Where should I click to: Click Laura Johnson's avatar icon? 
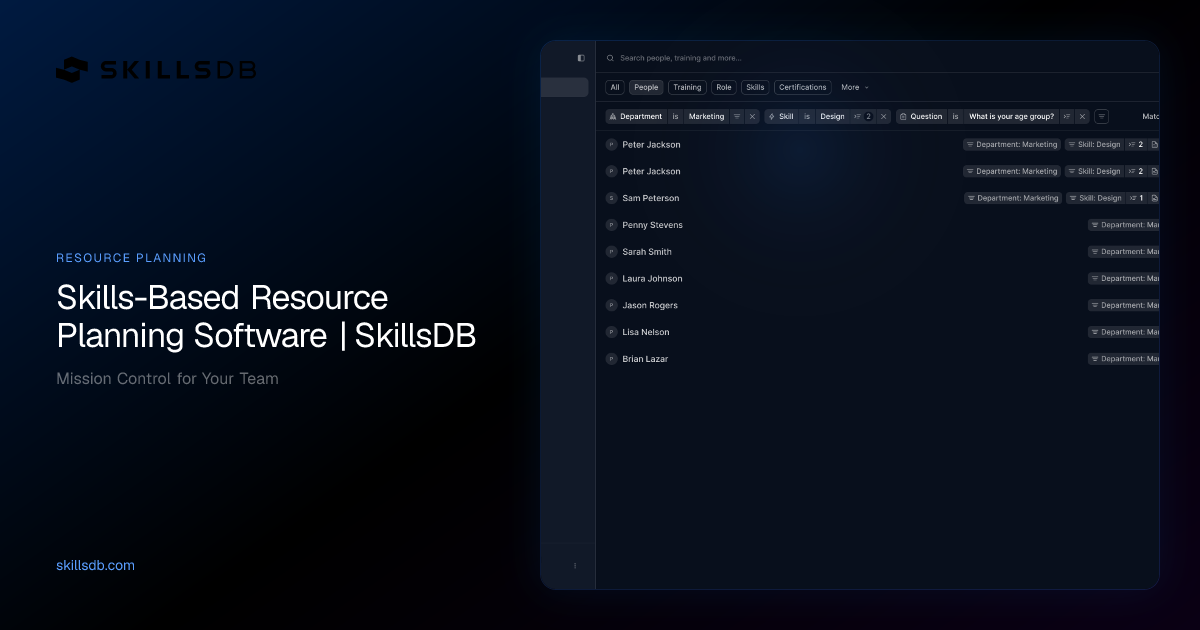[x=611, y=278]
